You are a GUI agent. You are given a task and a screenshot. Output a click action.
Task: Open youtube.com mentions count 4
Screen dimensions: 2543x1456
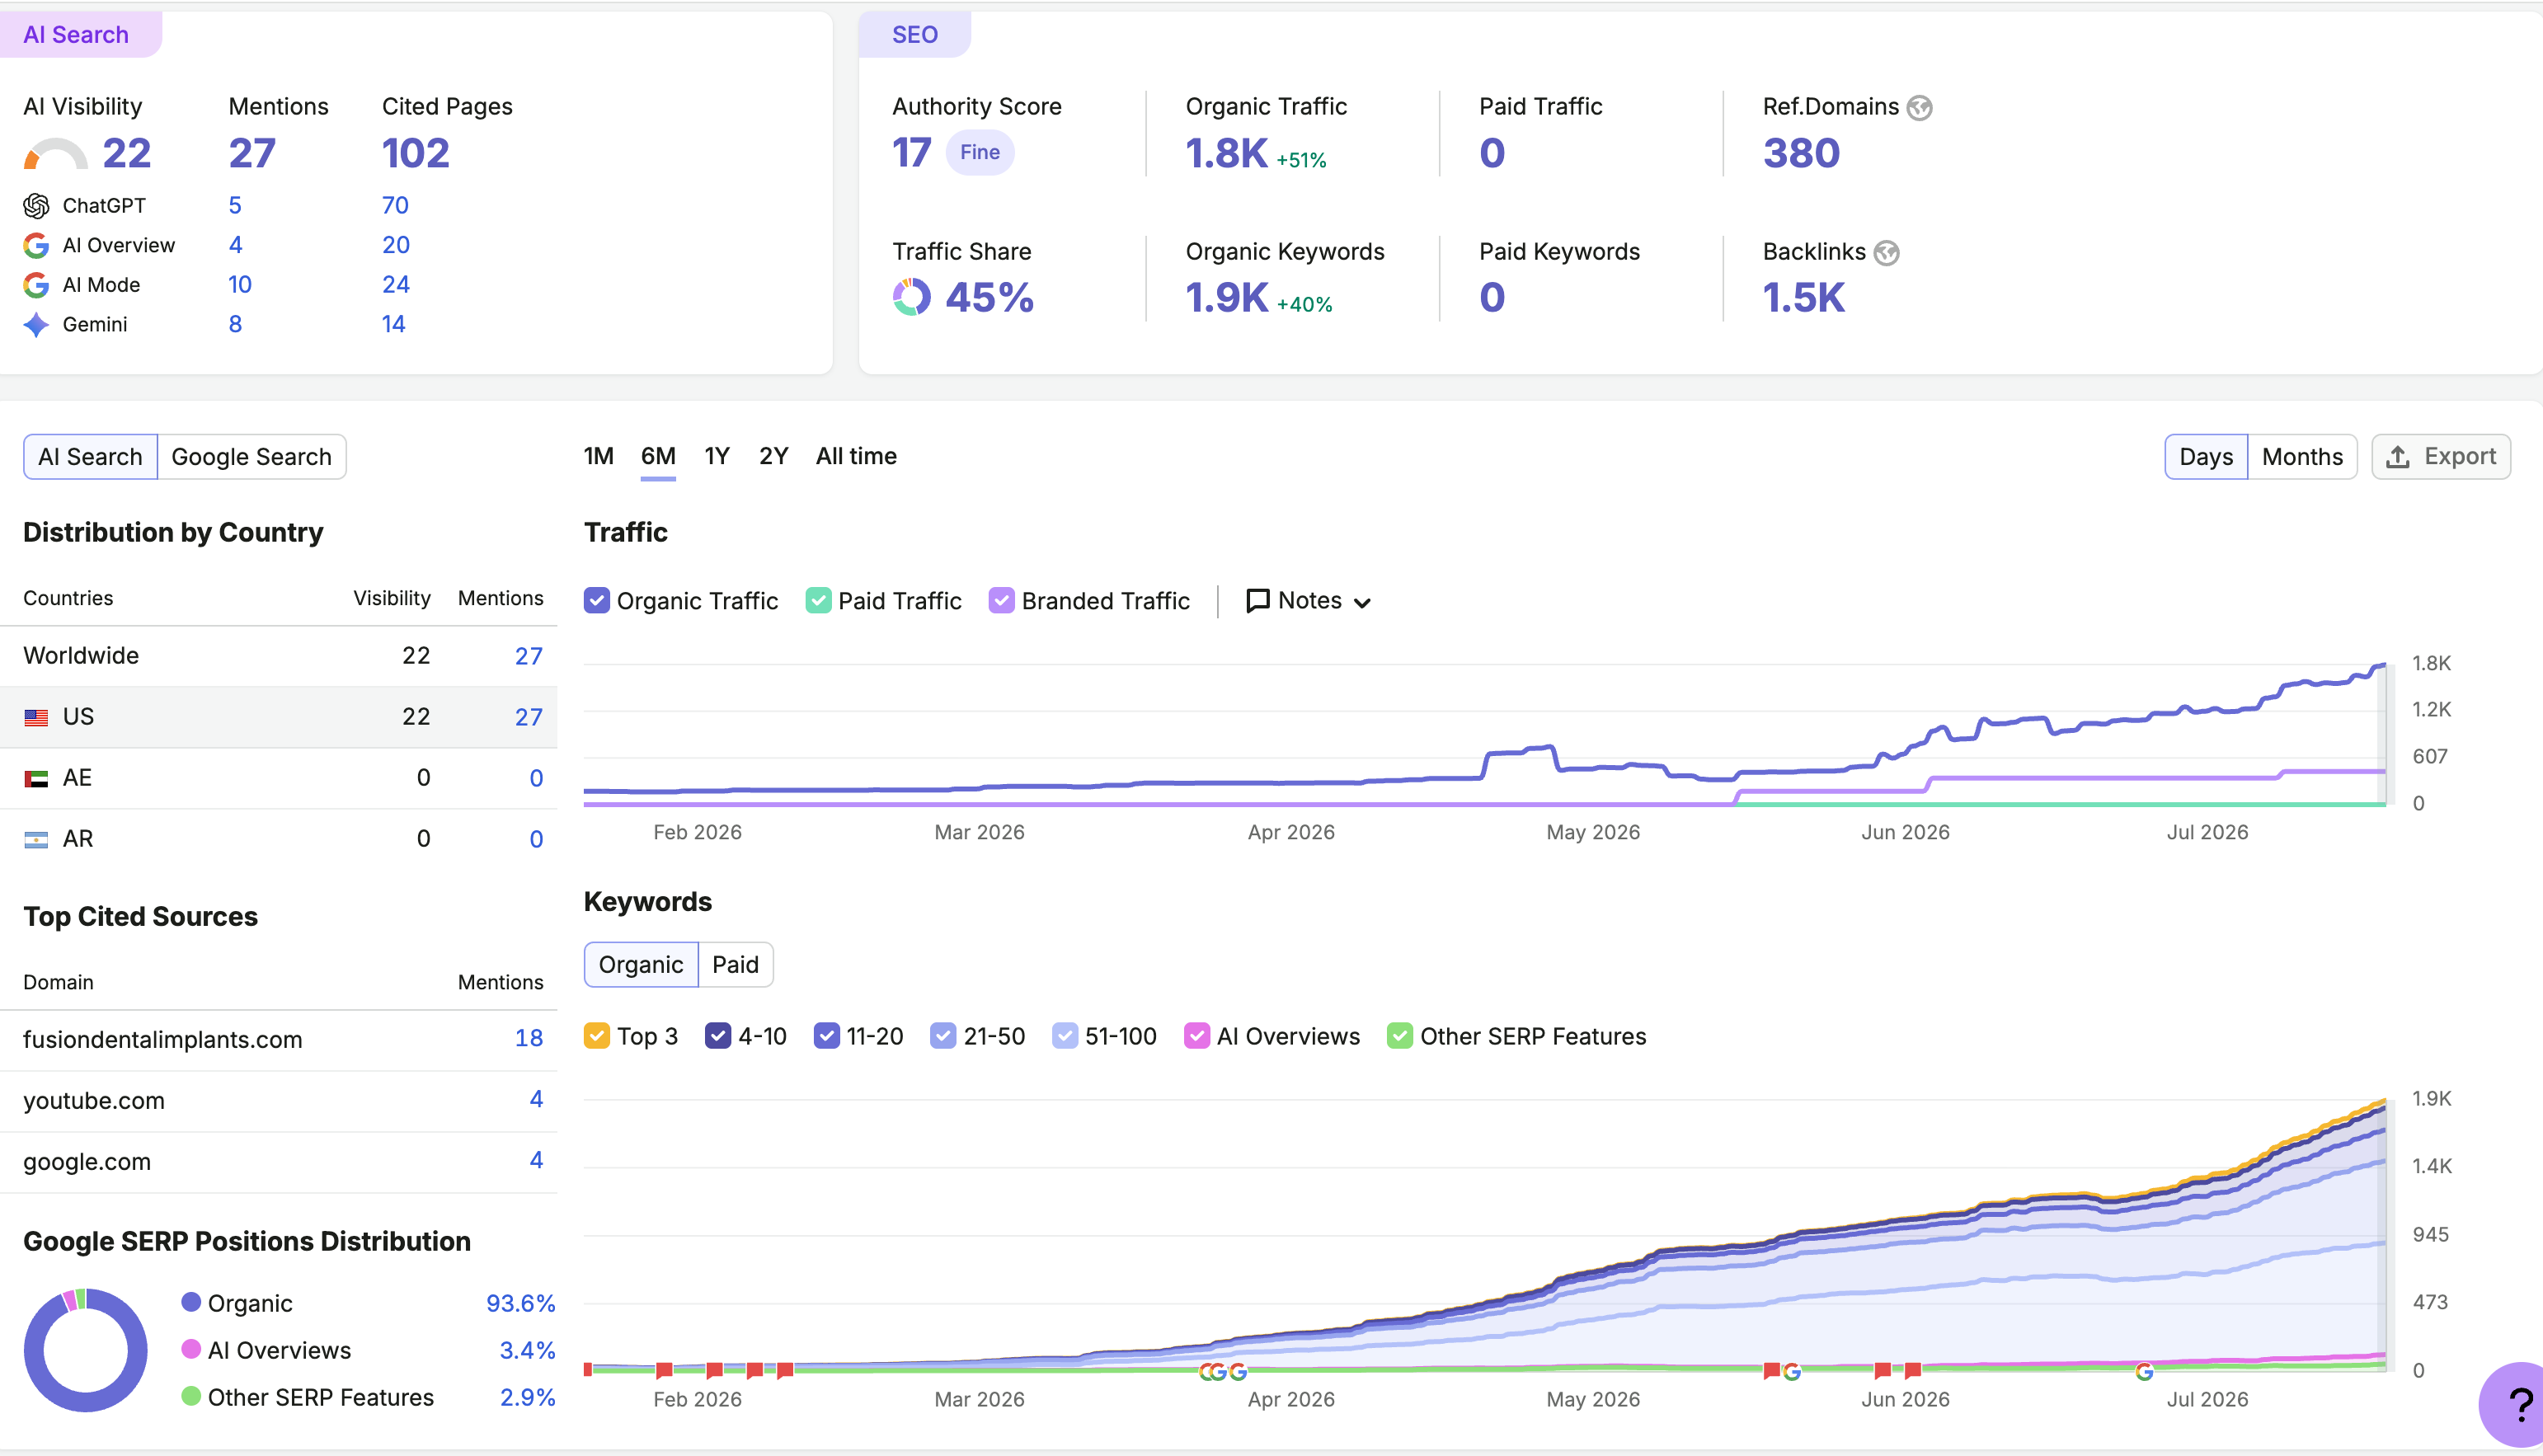click(536, 1100)
